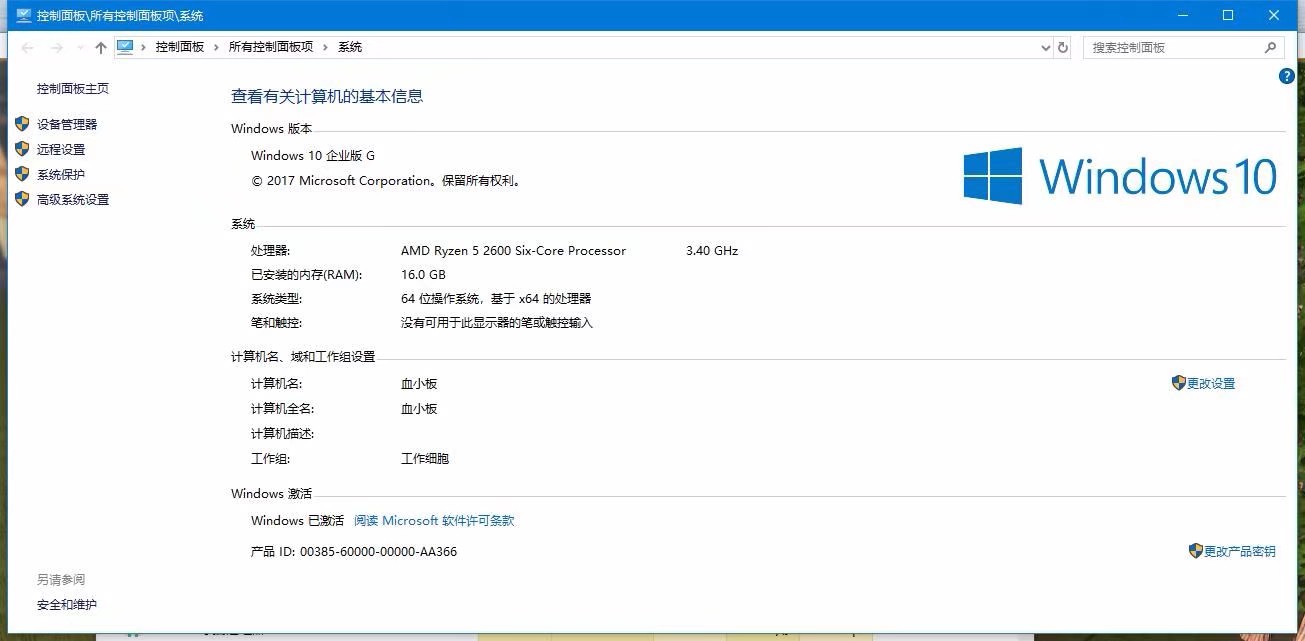Maximize the System window
1305x641 pixels.
click(1228, 15)
